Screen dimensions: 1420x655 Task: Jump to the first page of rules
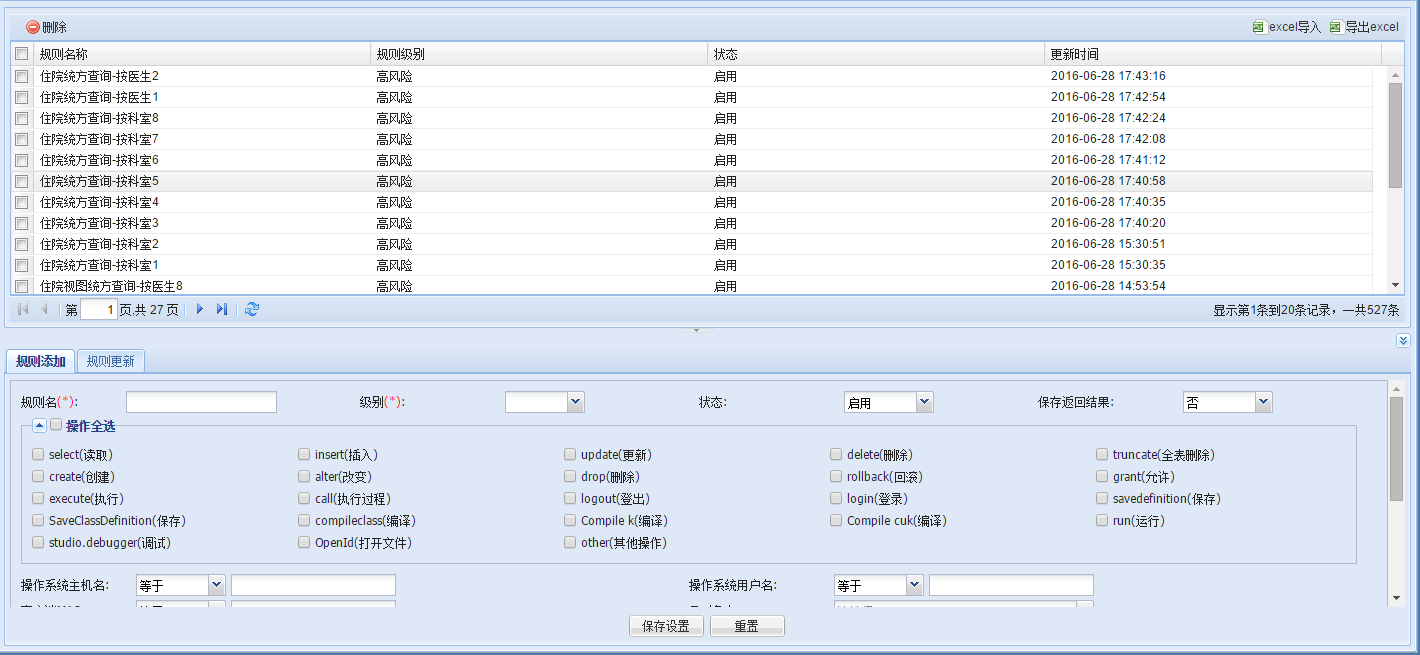tap(23, 310)
